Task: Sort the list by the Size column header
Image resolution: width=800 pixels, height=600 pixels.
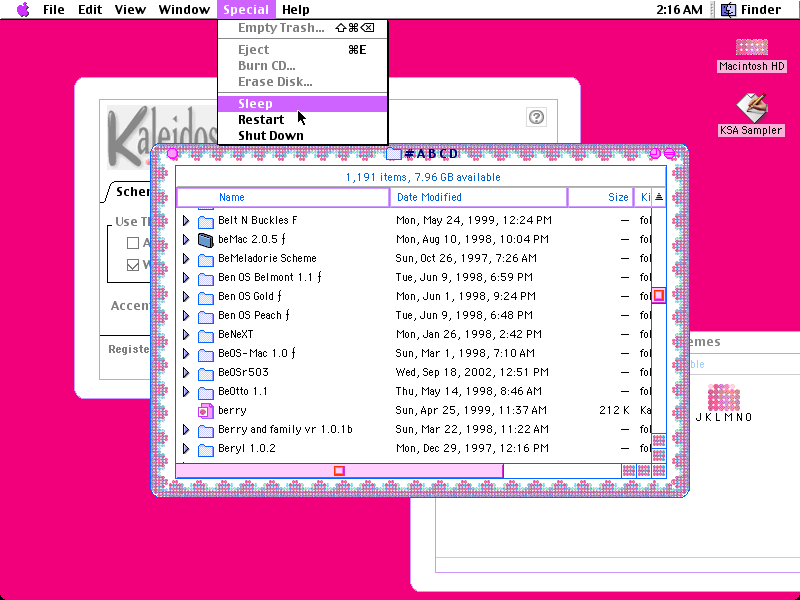Action: [x=601, y=197]
